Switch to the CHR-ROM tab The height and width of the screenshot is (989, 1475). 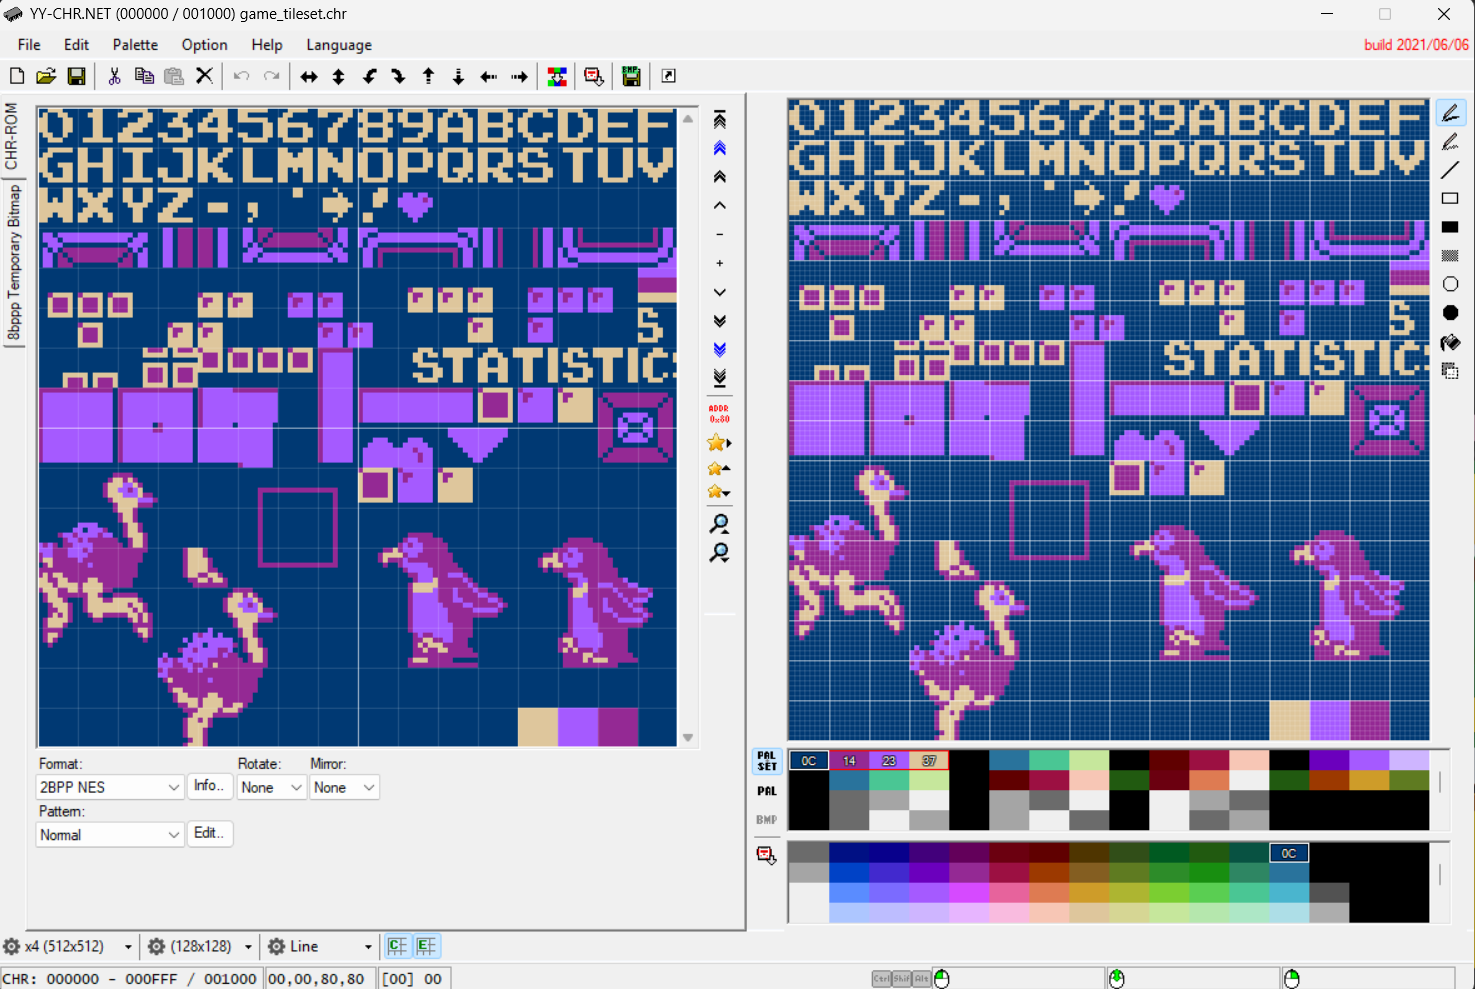click(12, 136)
